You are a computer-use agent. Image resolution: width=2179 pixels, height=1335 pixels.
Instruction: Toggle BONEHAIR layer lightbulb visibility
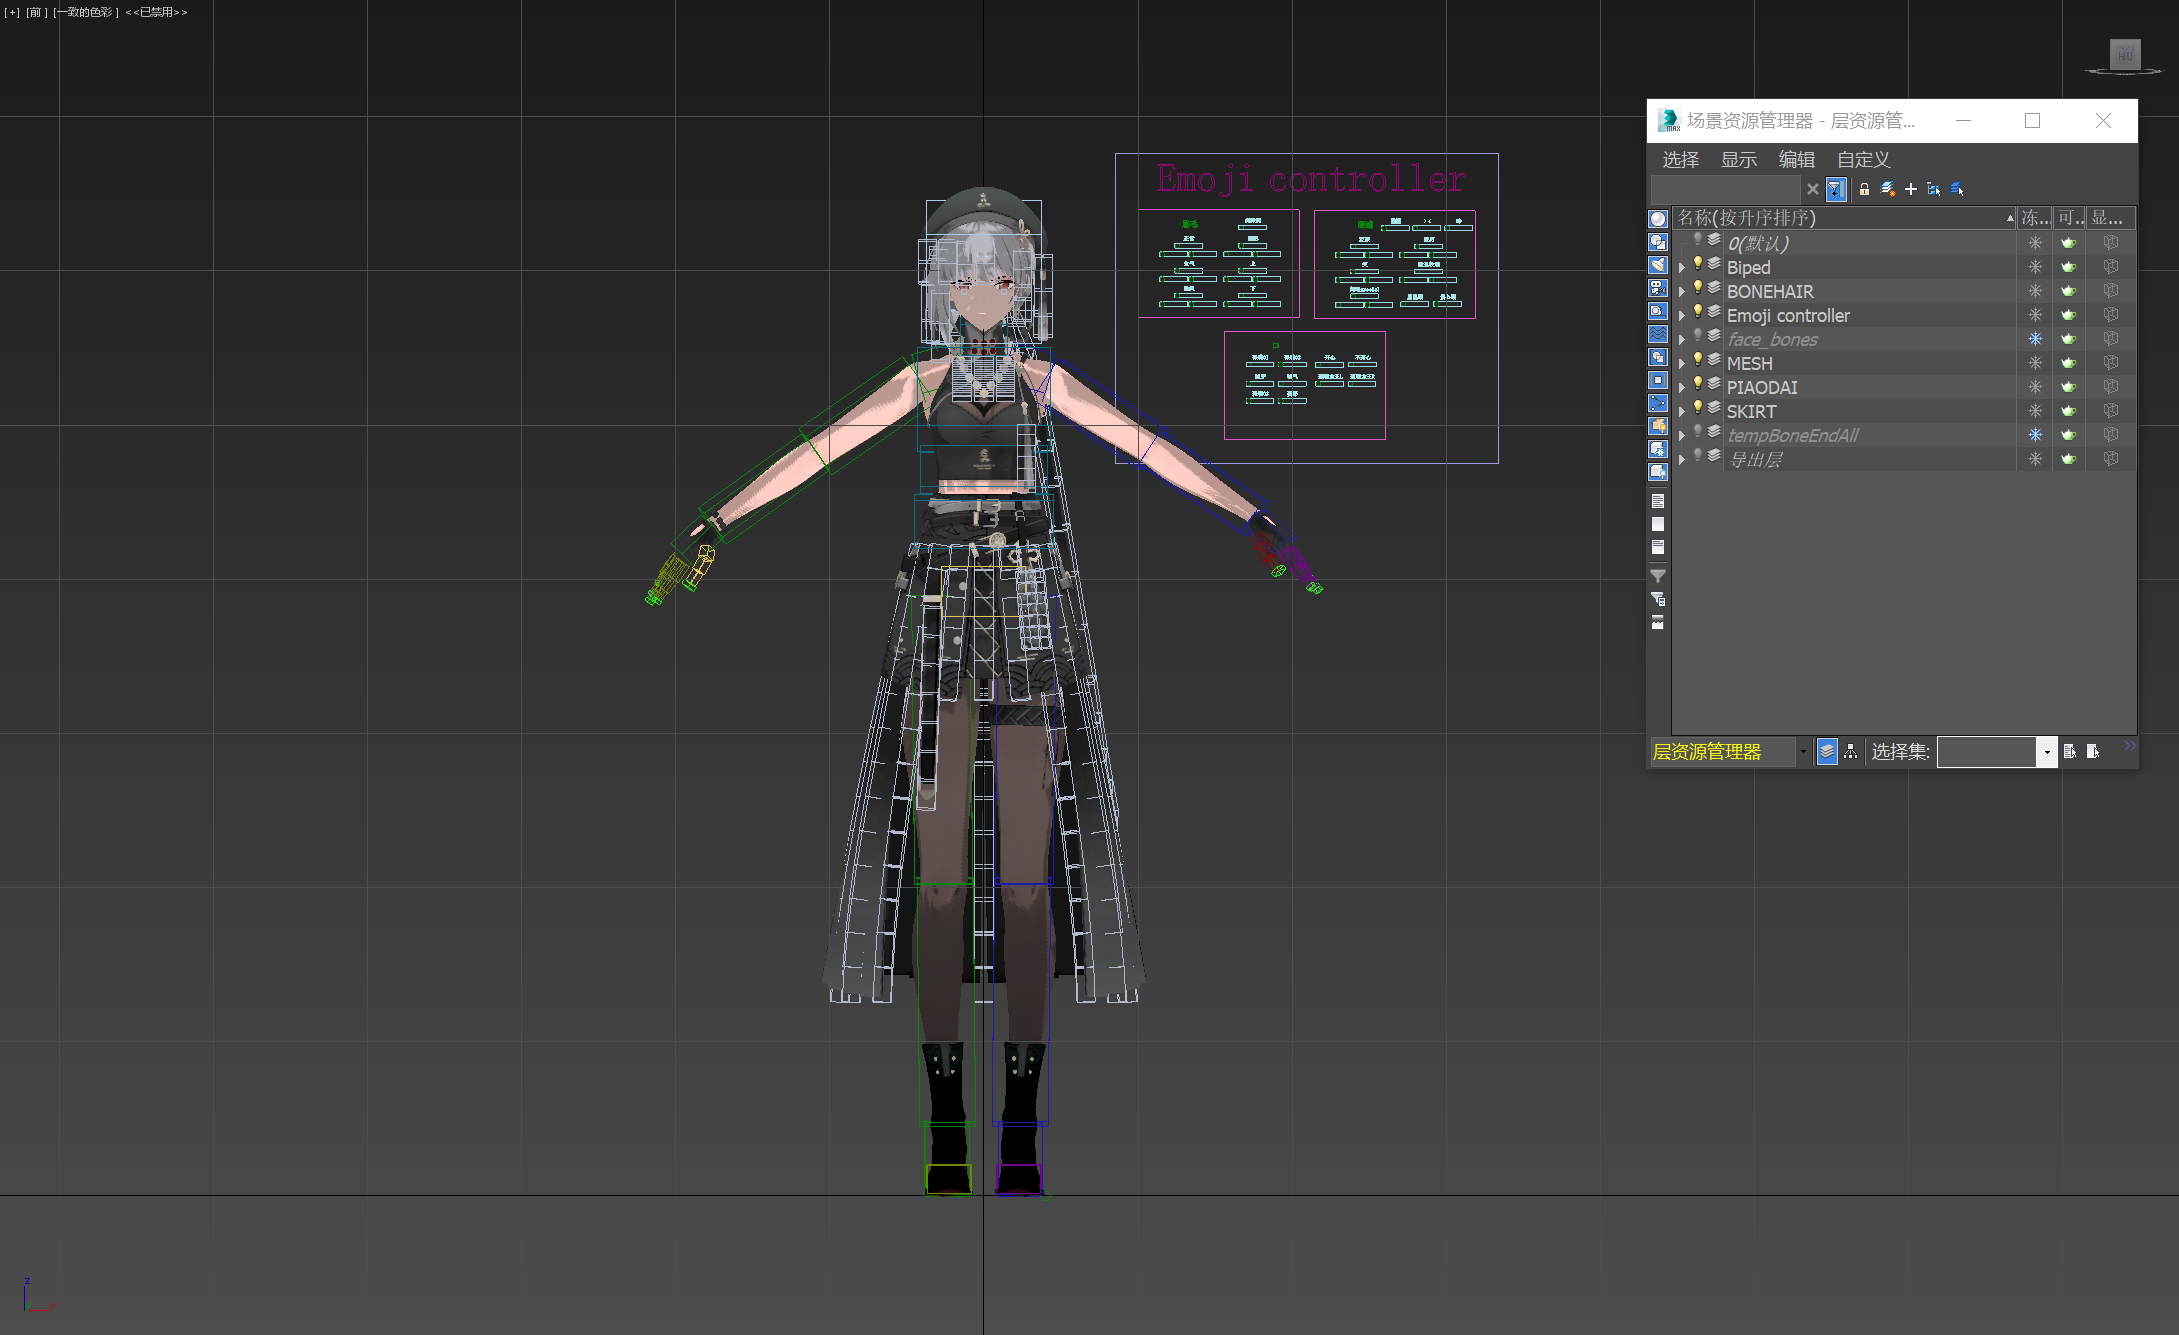point(1698,289)
